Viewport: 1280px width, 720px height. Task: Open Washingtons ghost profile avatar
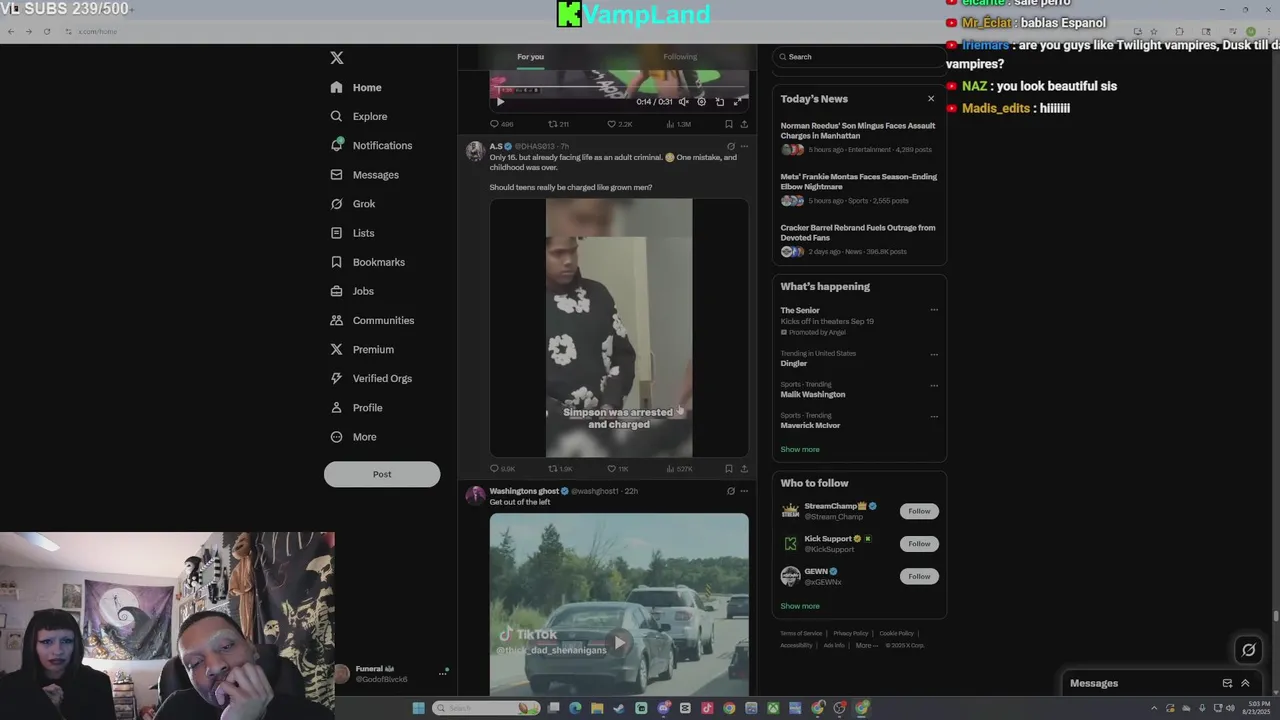pyautogui.click(x=475, y=495)
